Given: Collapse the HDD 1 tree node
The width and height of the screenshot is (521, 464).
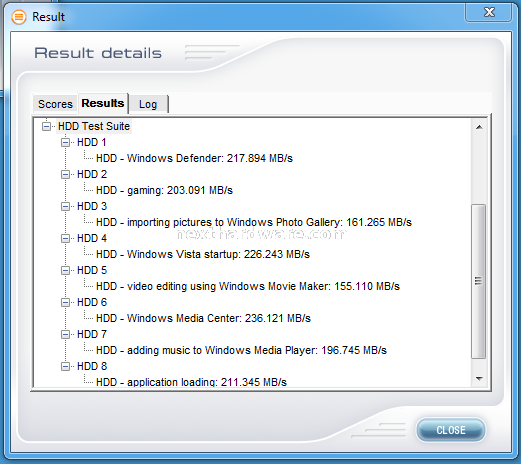Looking at the screenshot, I should pyautogui.click(x=65, y=143).
